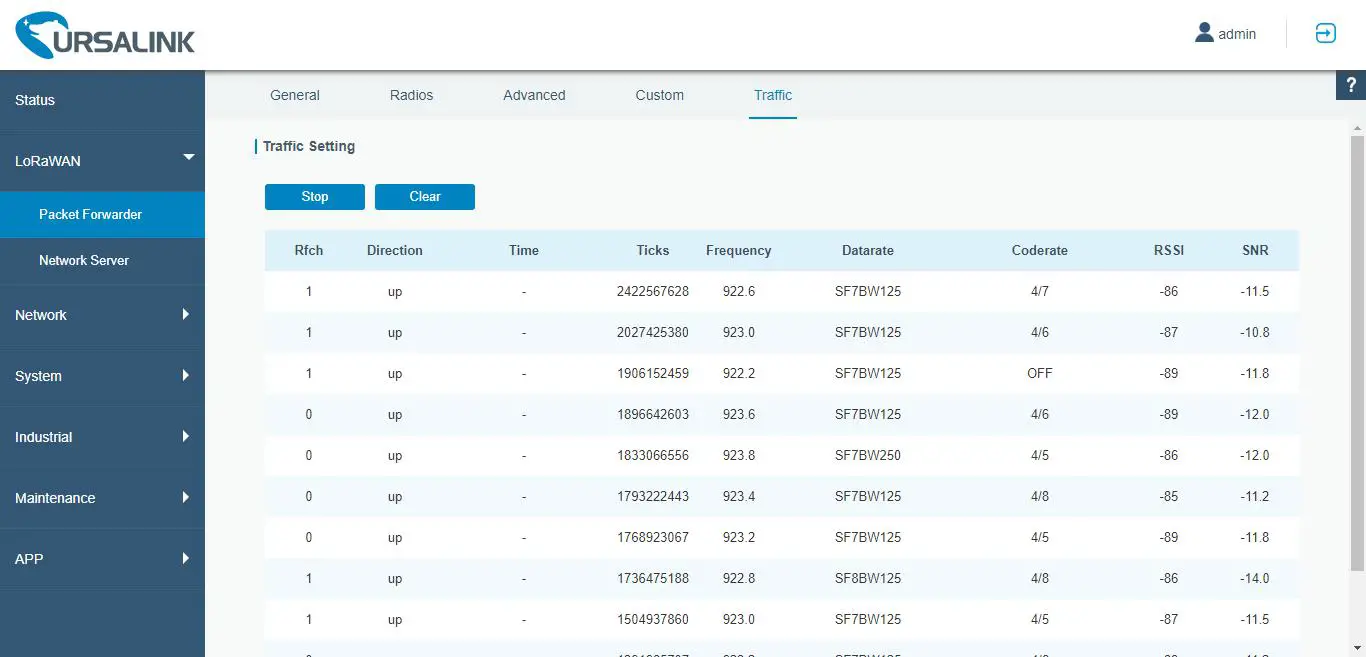Expand the System menu
The height and width of the screenshot is (657, 1366).
(102, 376)
